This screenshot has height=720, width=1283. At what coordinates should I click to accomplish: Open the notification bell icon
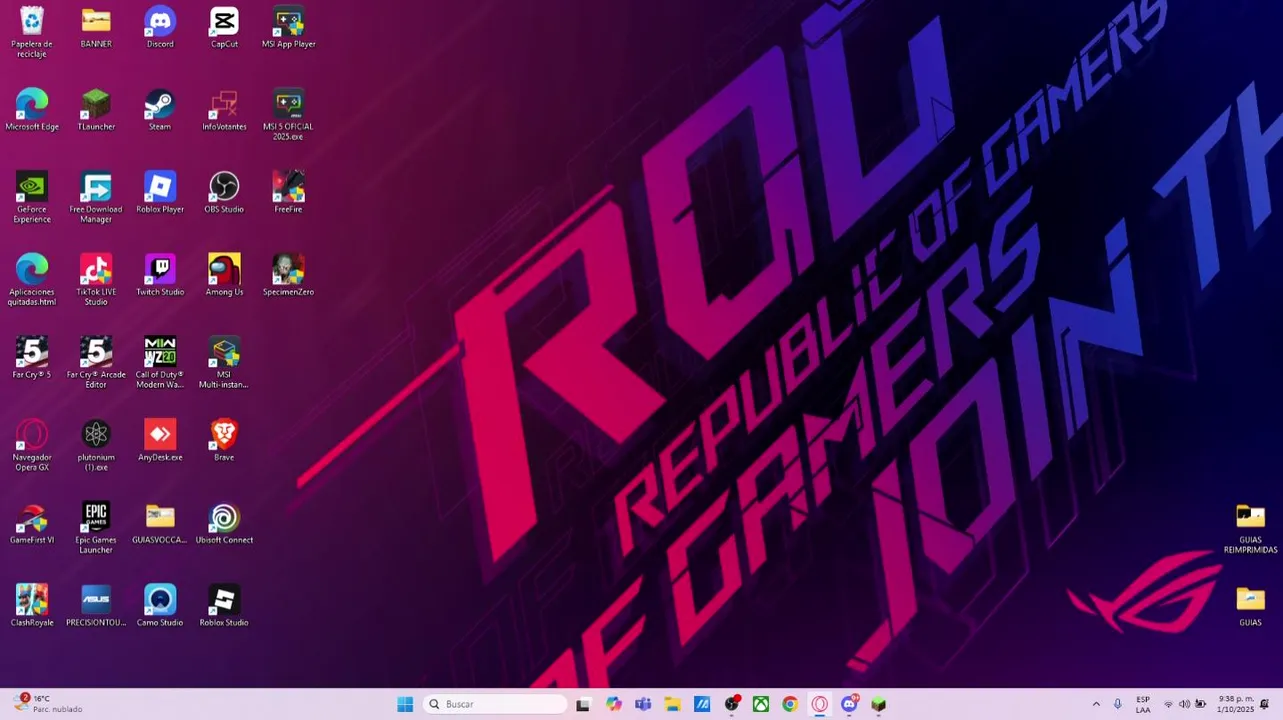coord(1265,704)
